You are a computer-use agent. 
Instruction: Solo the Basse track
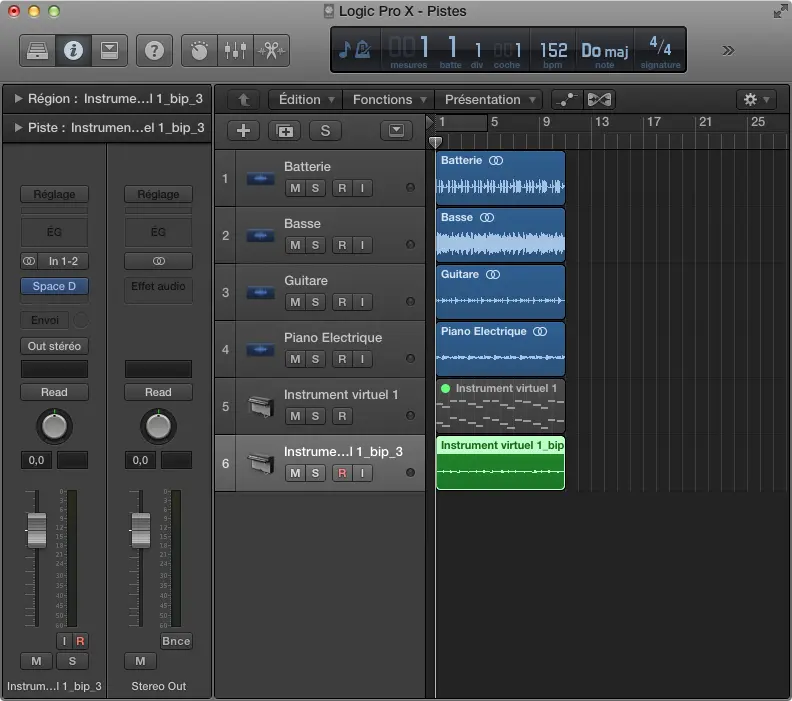[315, 245]
